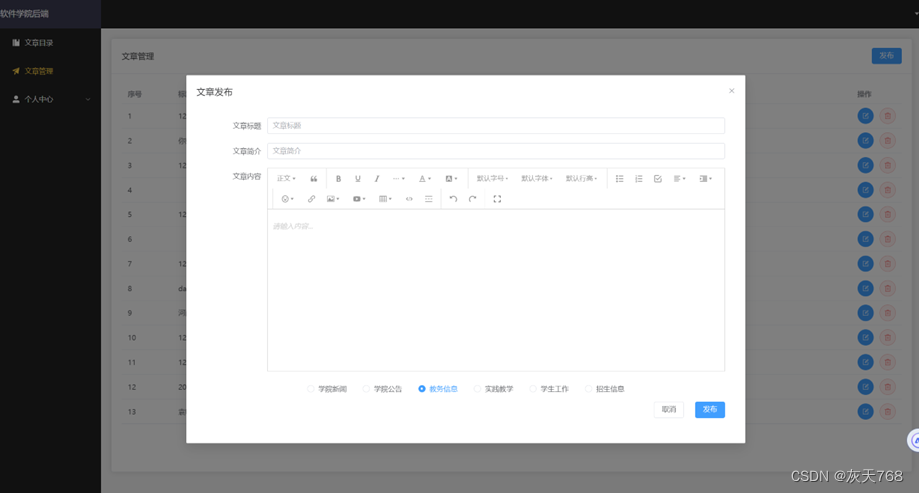Delete article in row 10

887,338
